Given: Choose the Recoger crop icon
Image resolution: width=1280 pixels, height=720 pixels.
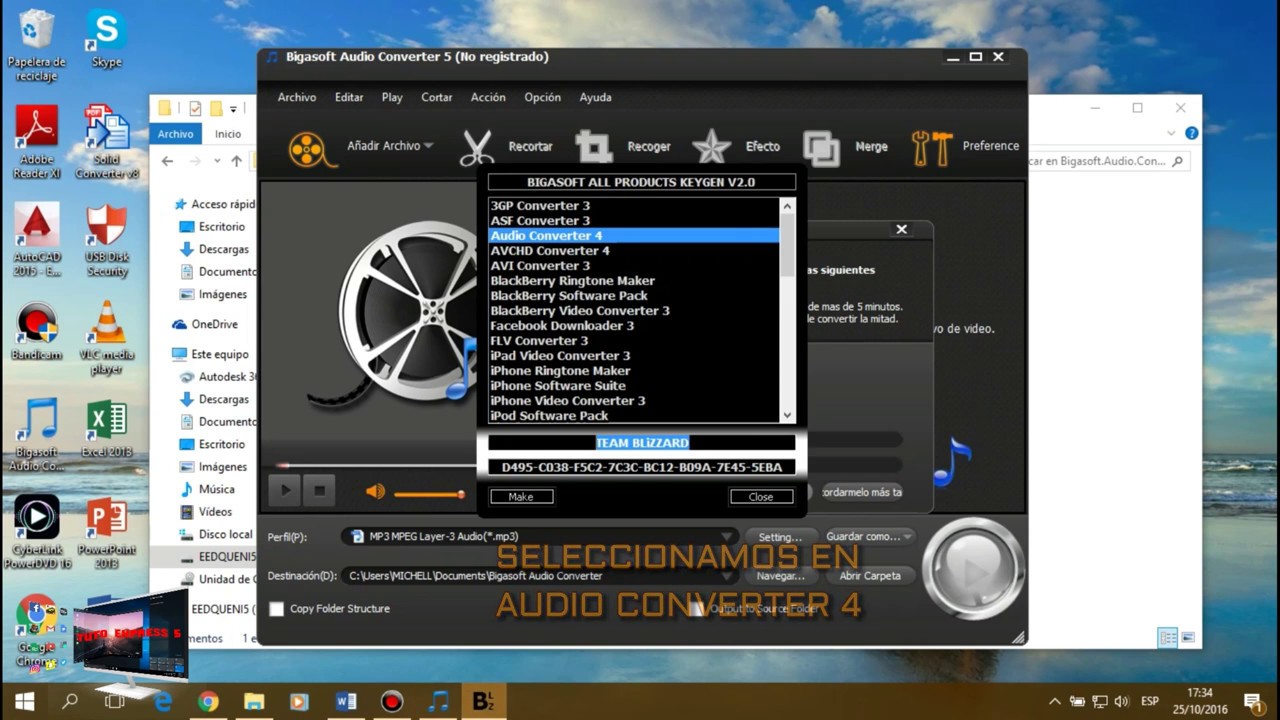Looking at the screenshot, I should 593,147.
